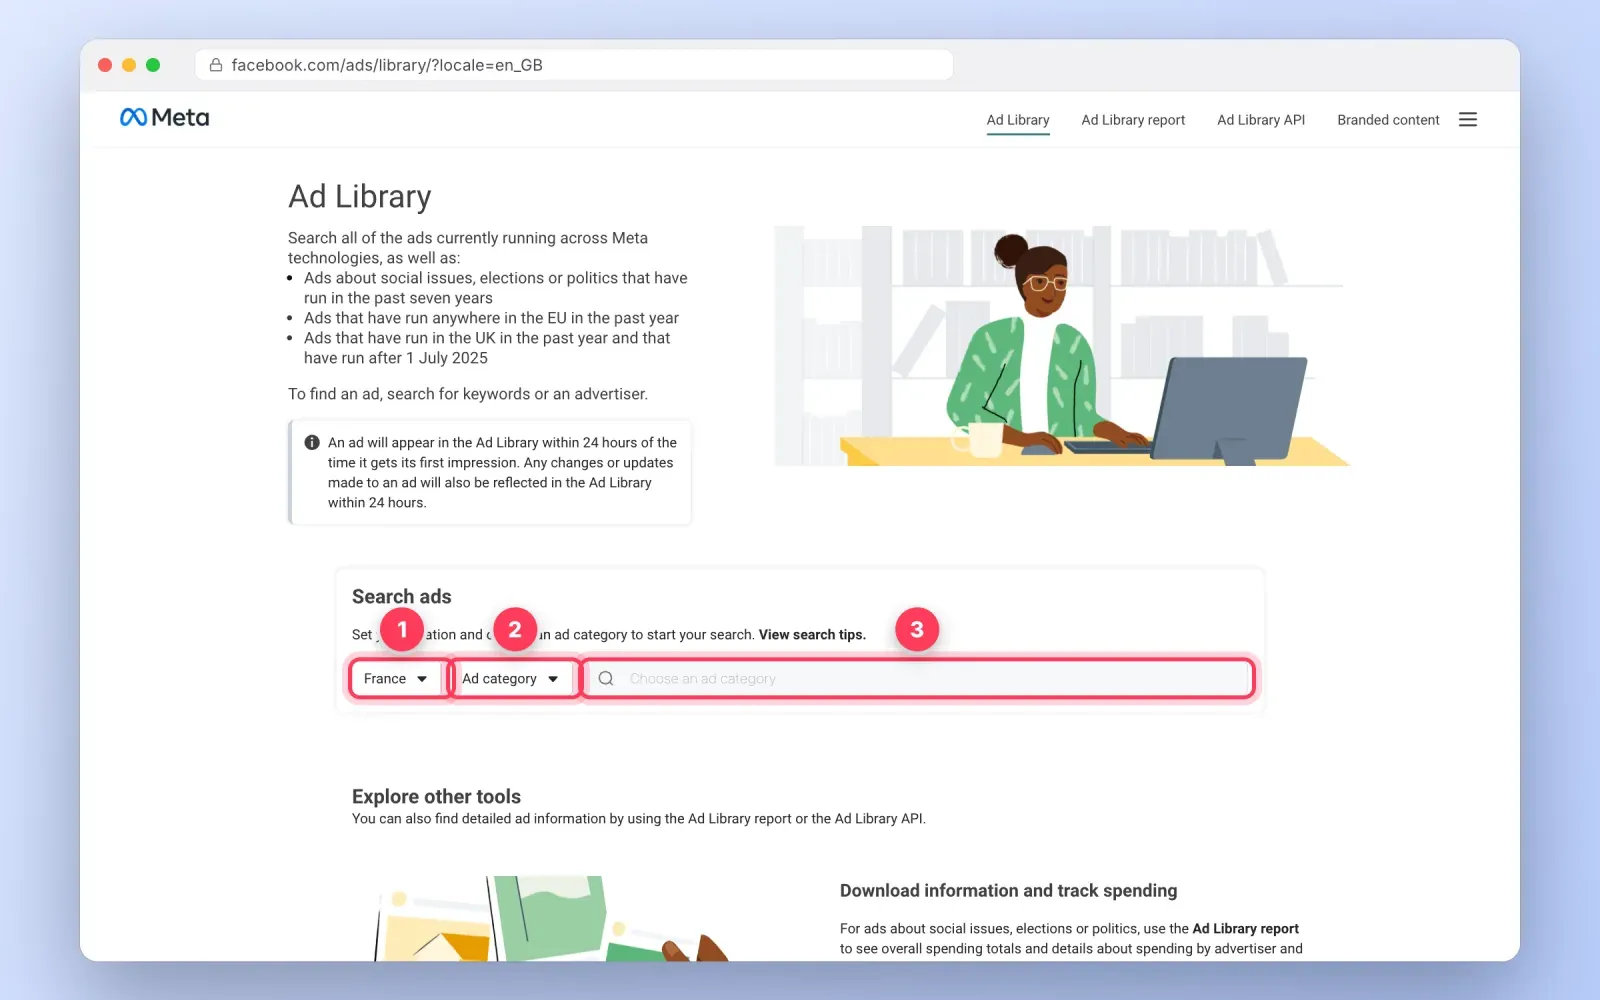Click the bullet about social issues ads
This screenshot has width=1600, height=1000.
(496, 288)
